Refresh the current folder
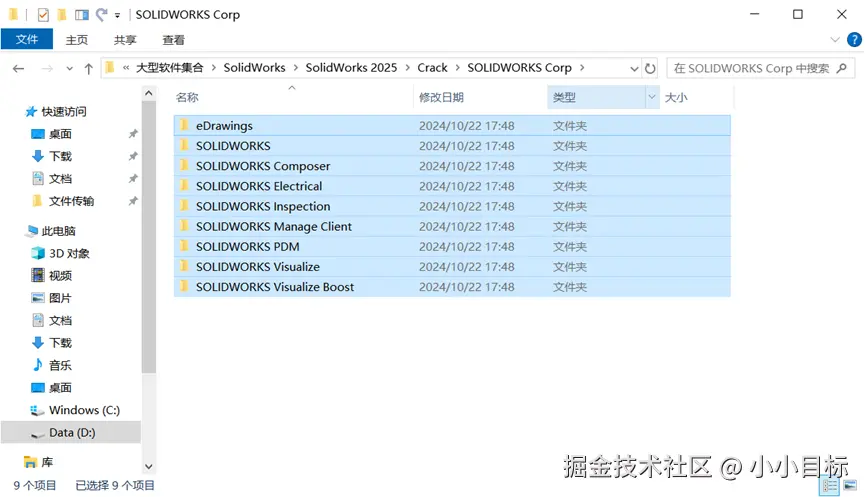Viewport: 865px width, 497px height. pos(650,68)
